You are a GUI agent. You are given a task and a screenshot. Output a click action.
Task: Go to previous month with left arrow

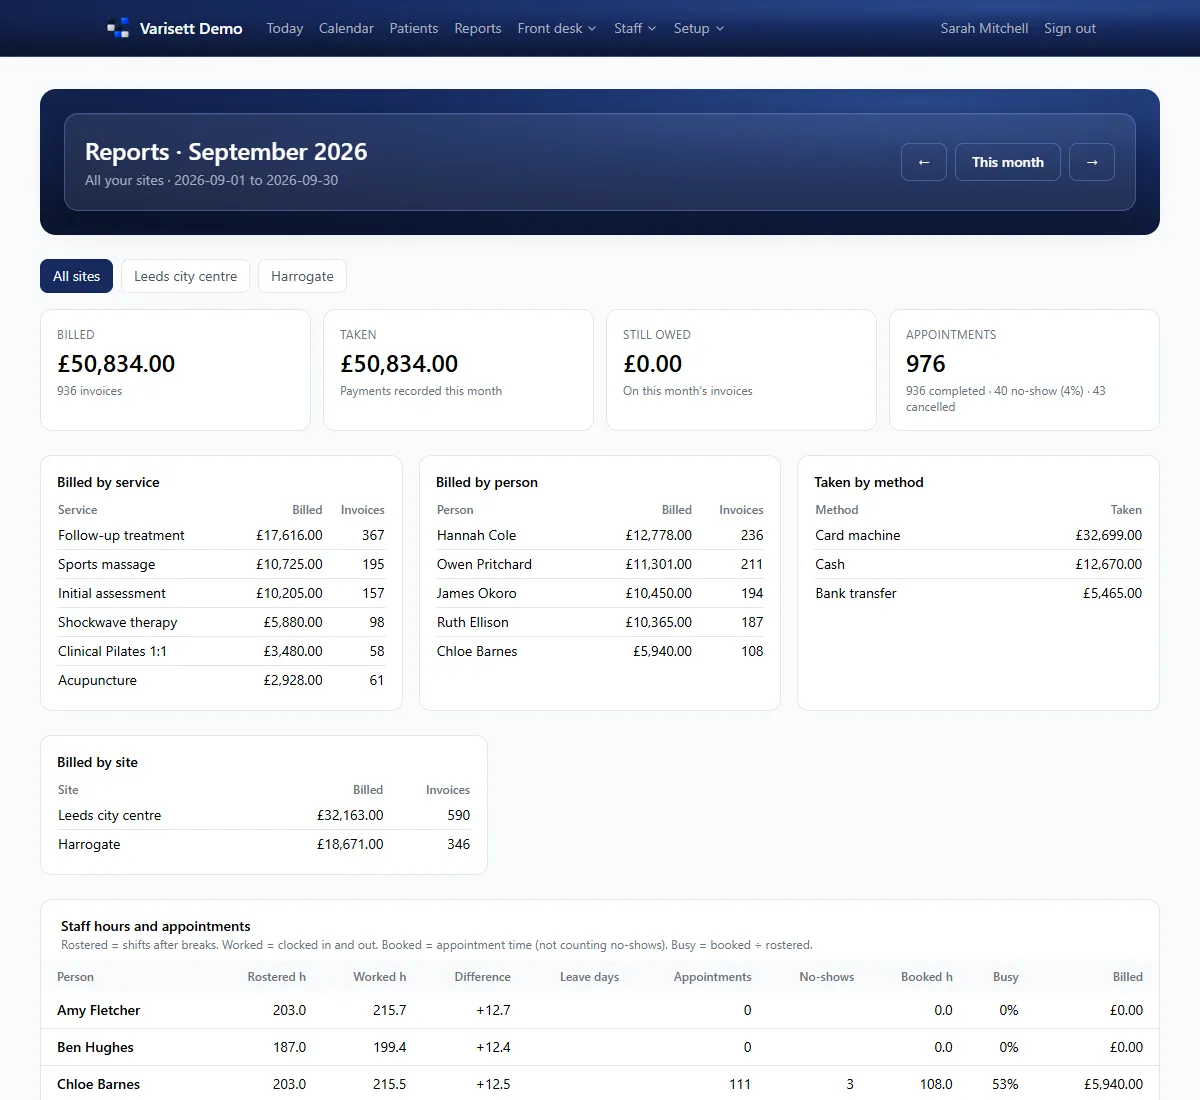pyautogui.click(x=924, y=162)
